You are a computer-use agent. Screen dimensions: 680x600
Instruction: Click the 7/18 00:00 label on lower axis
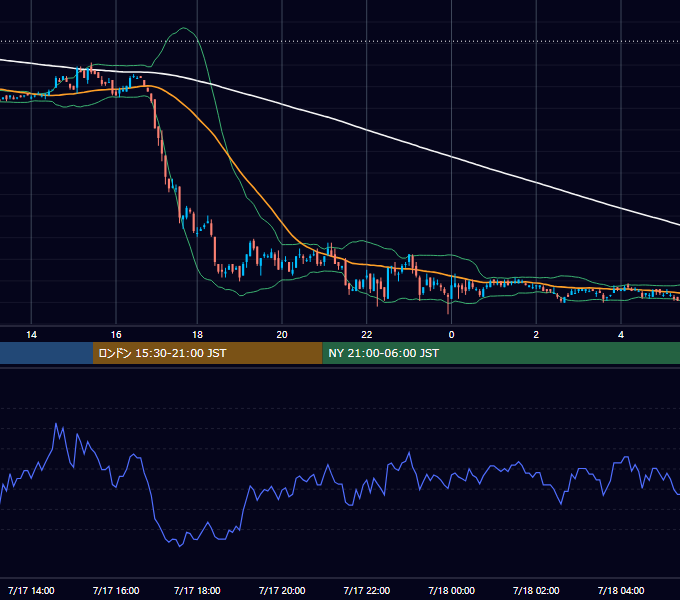tap(451, 590)
